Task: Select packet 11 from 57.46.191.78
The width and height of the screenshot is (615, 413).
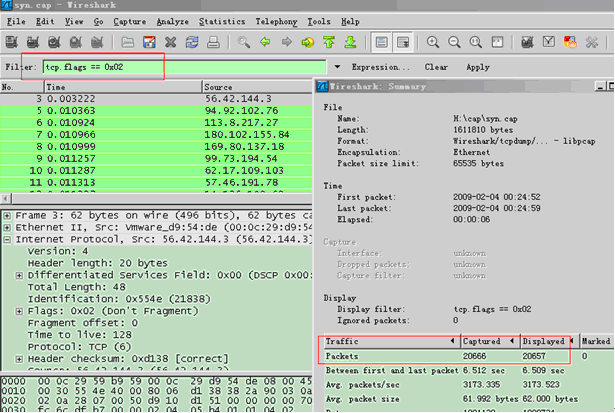Action: [x=156, y=183]
